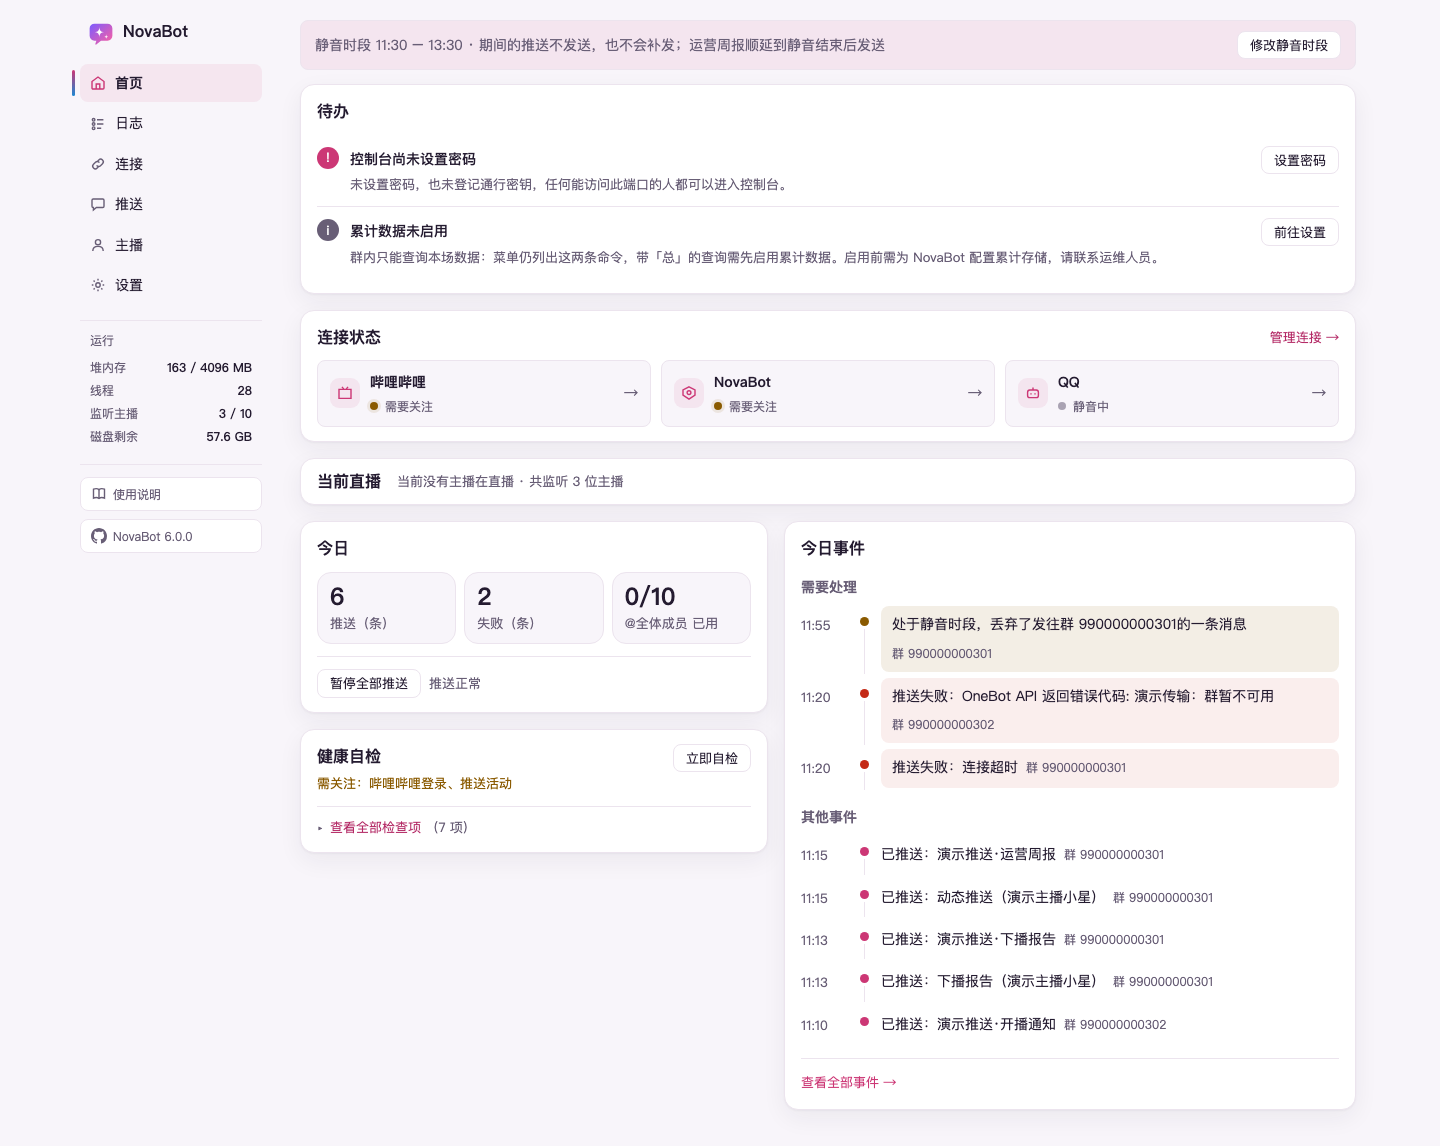Open NovaBot 6.0.0 GitHub link
Viewport: 1440px width, 1146px height.
171,536
